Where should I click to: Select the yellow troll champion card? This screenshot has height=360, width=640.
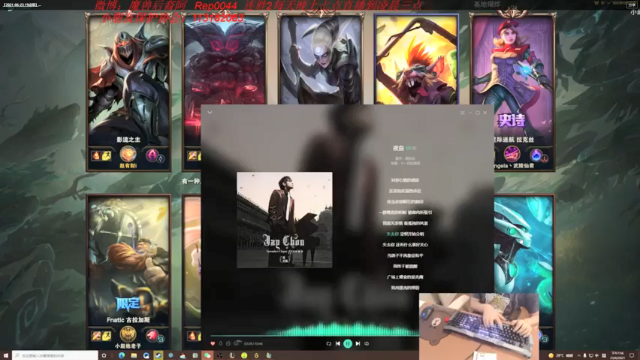pyautogui.click(x=416, y=59)
